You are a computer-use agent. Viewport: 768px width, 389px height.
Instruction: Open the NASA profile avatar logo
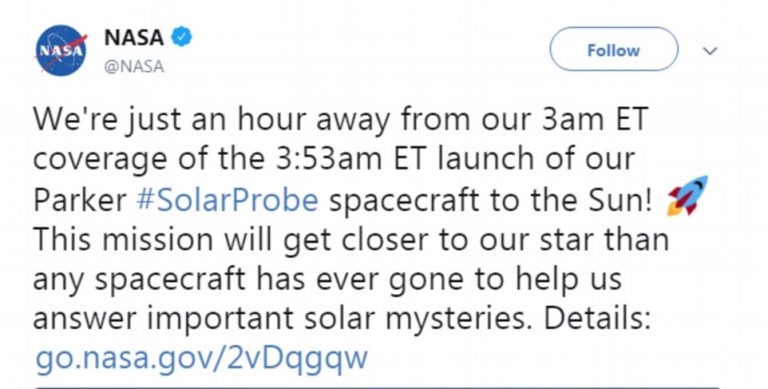[x=61, y=50]
